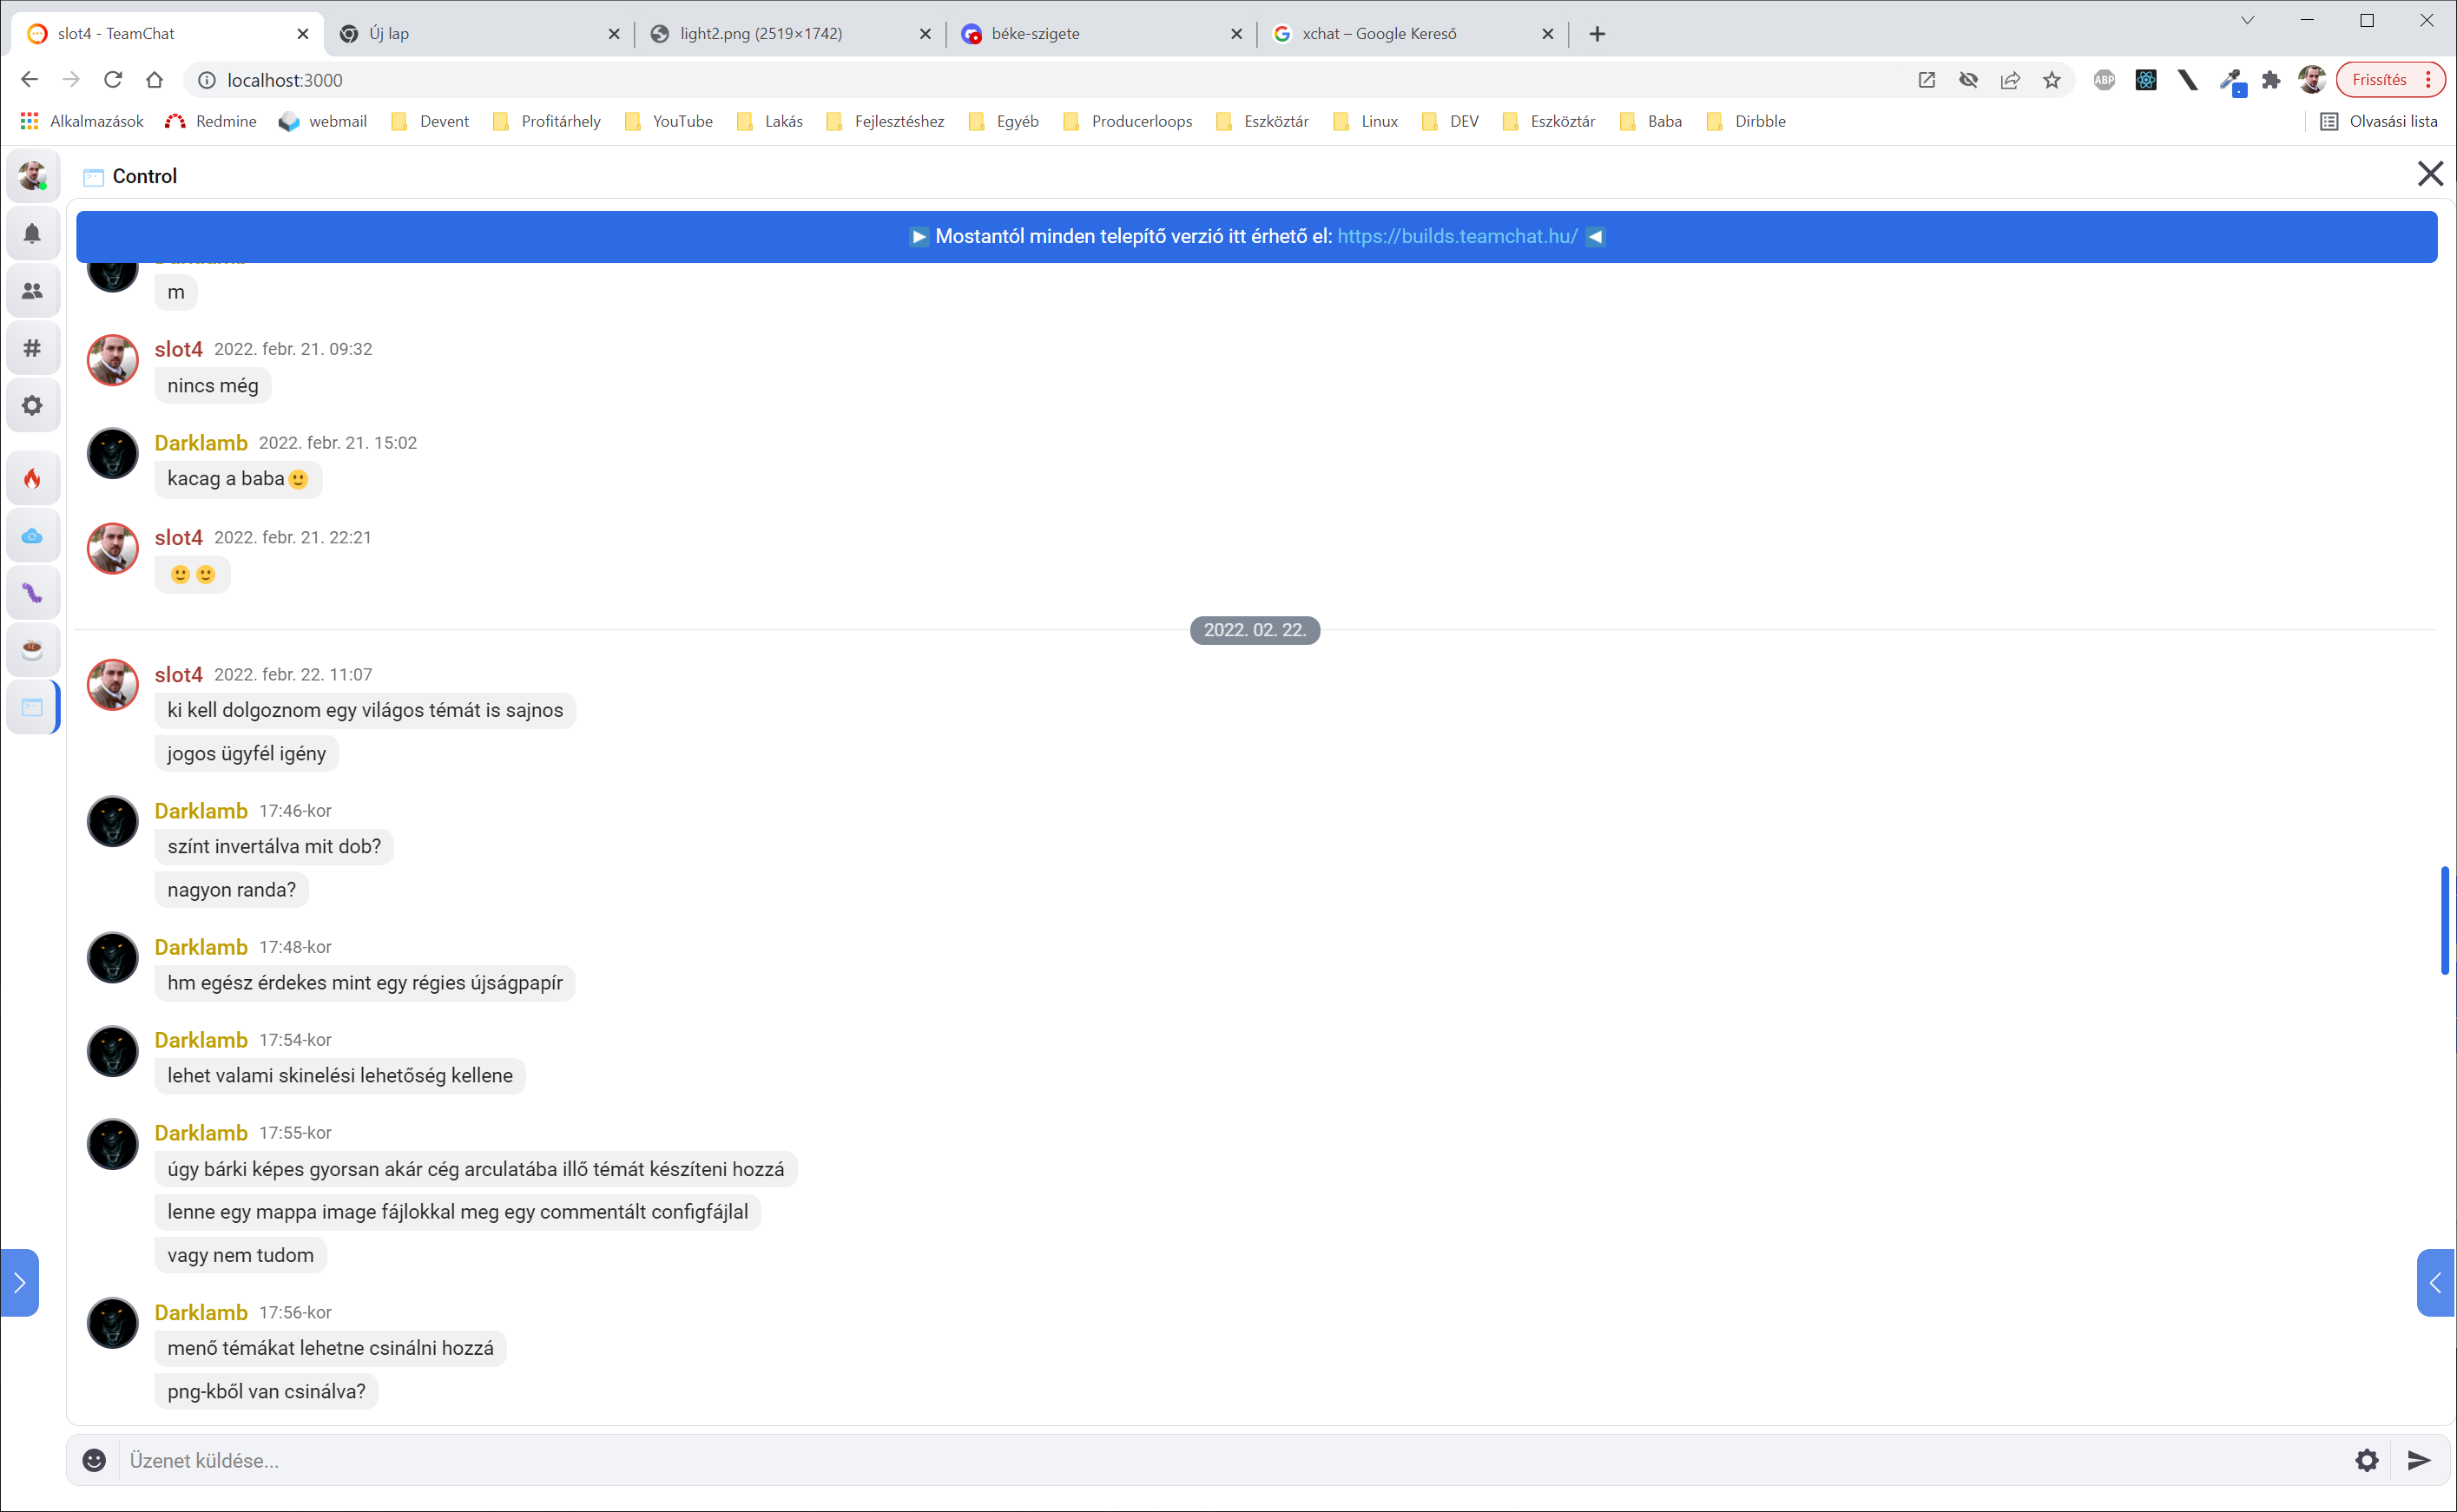This screenshot has height=1512, width=2457.
Task: Open channels hashtag icon in sidebar
Action: coord(32,348)
